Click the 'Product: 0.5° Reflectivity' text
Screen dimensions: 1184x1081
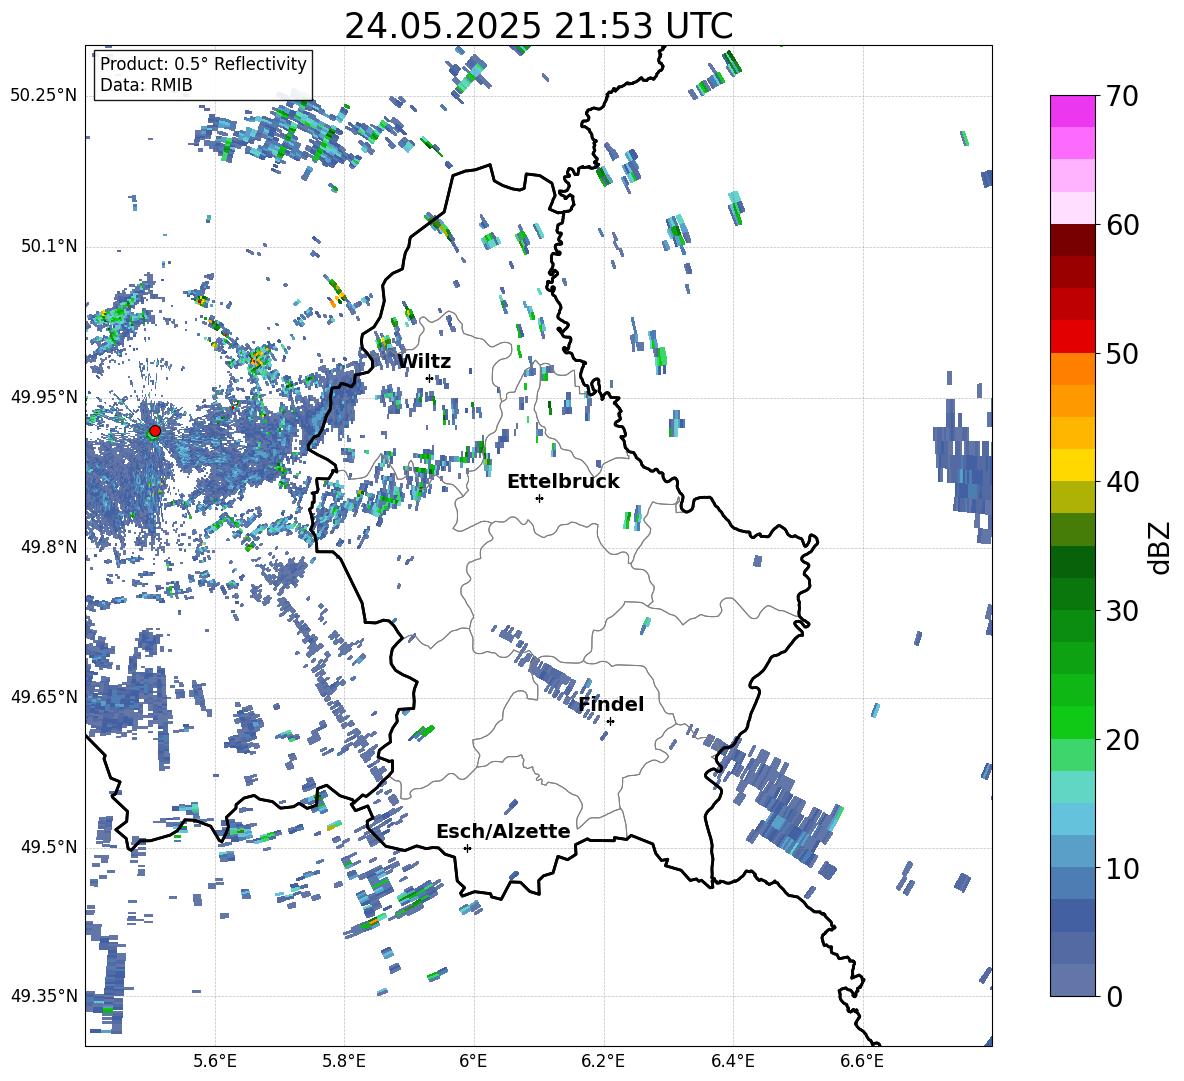(203, 63)
